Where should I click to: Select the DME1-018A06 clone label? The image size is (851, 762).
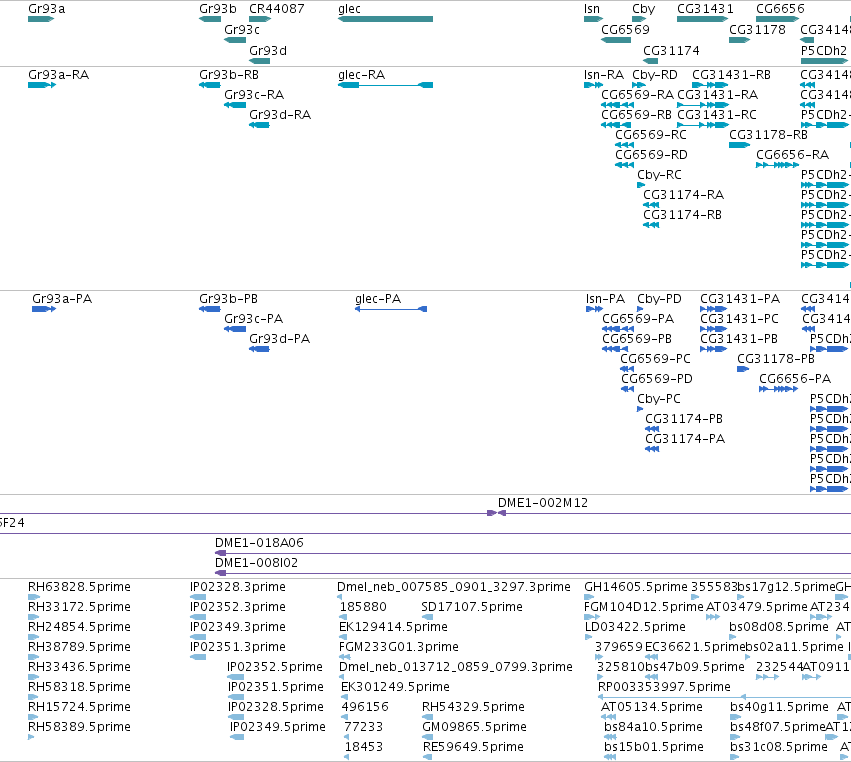point(259,543)
